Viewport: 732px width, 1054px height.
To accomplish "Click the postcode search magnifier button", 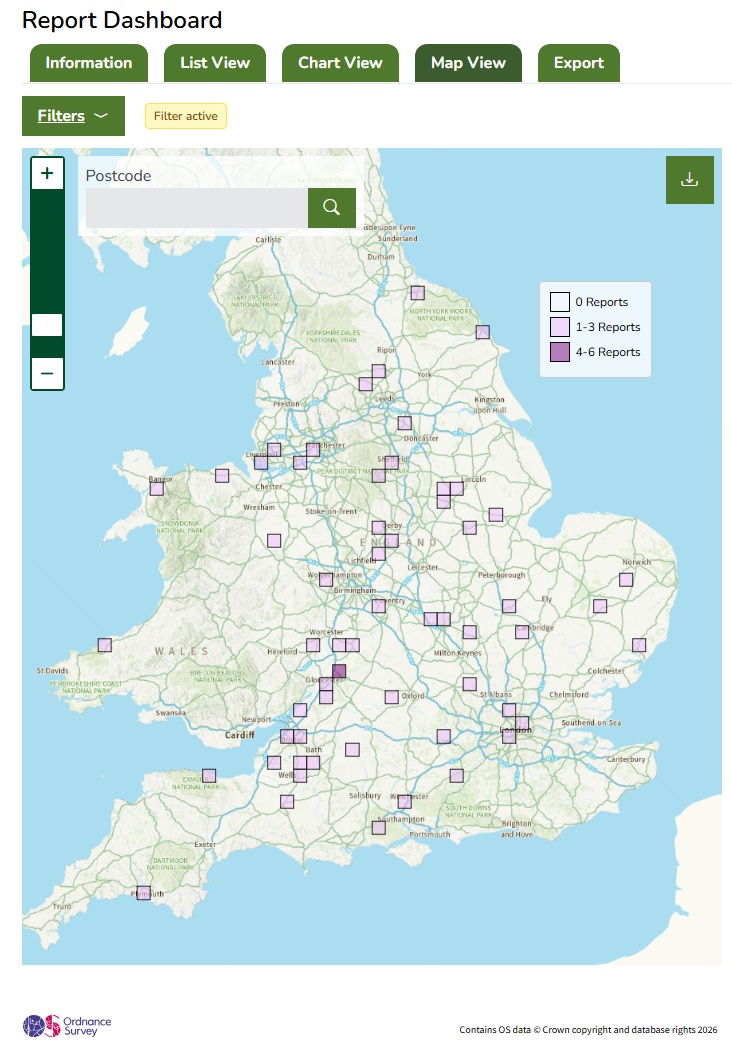I will (331, 208).
